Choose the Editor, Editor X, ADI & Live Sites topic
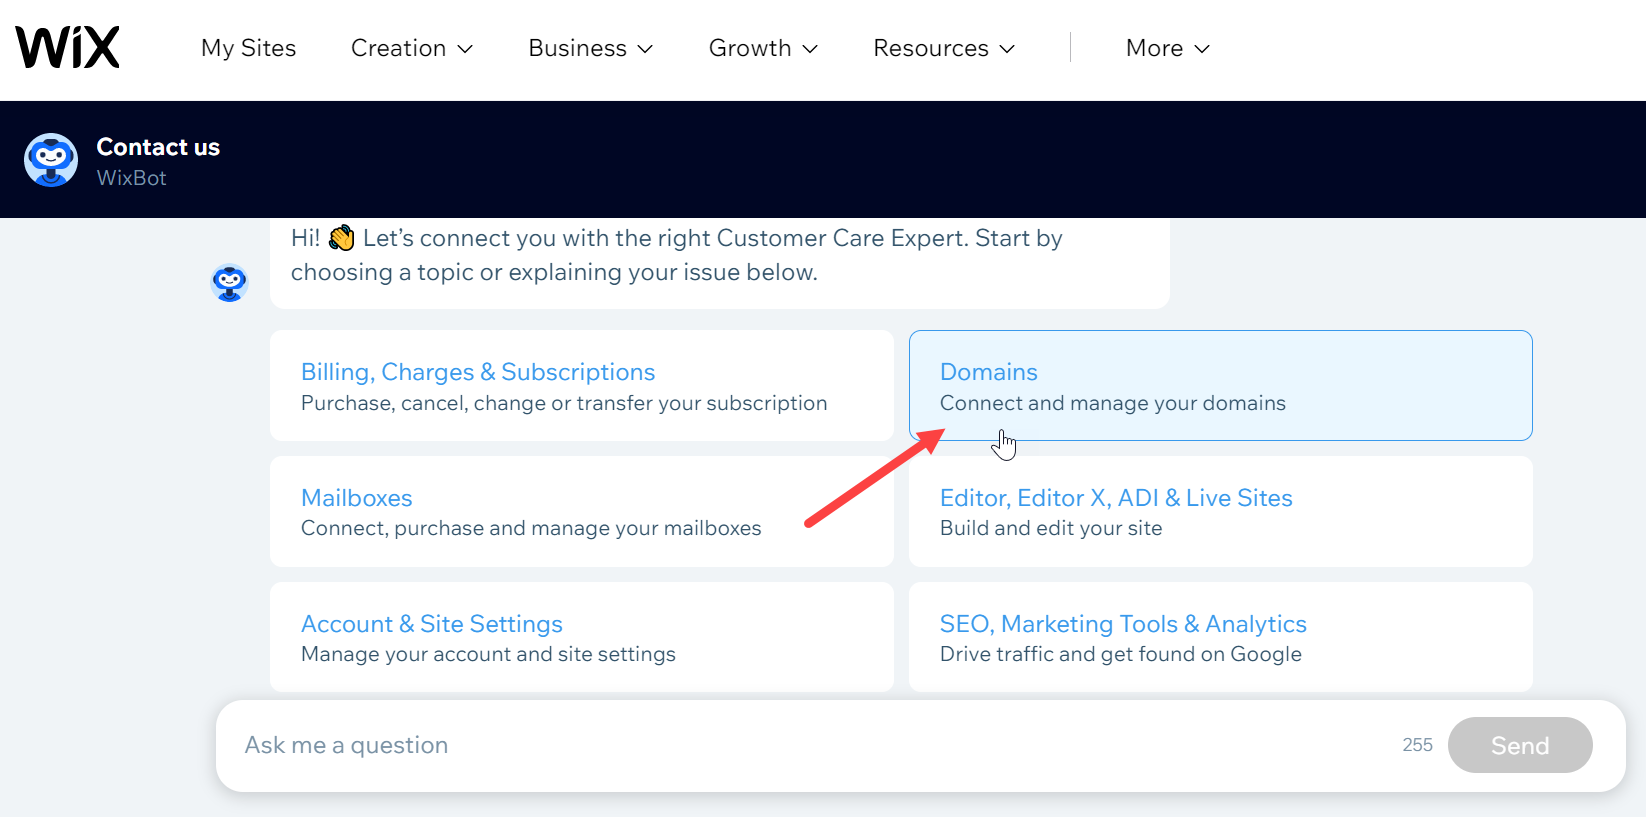1646x817 pixels. (1221, 512)
